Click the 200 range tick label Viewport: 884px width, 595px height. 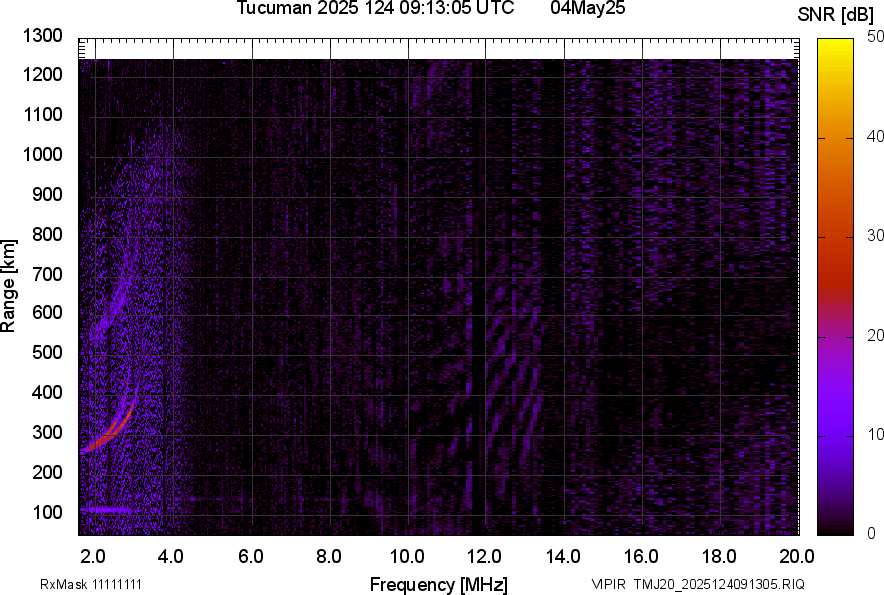point(47,473)
